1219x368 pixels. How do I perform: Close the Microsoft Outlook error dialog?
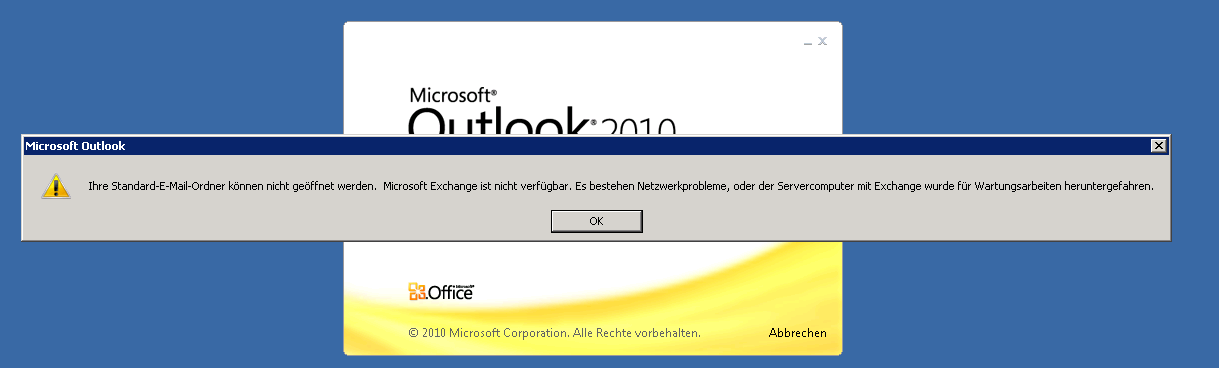tap(1158, 146)
